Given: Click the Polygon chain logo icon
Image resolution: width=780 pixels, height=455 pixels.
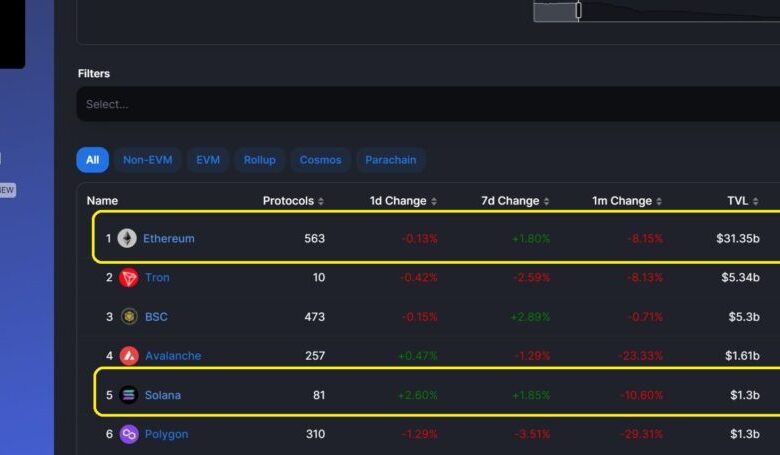Looking at the screenshot, I should pyautogui.click(x=128, y=434).
